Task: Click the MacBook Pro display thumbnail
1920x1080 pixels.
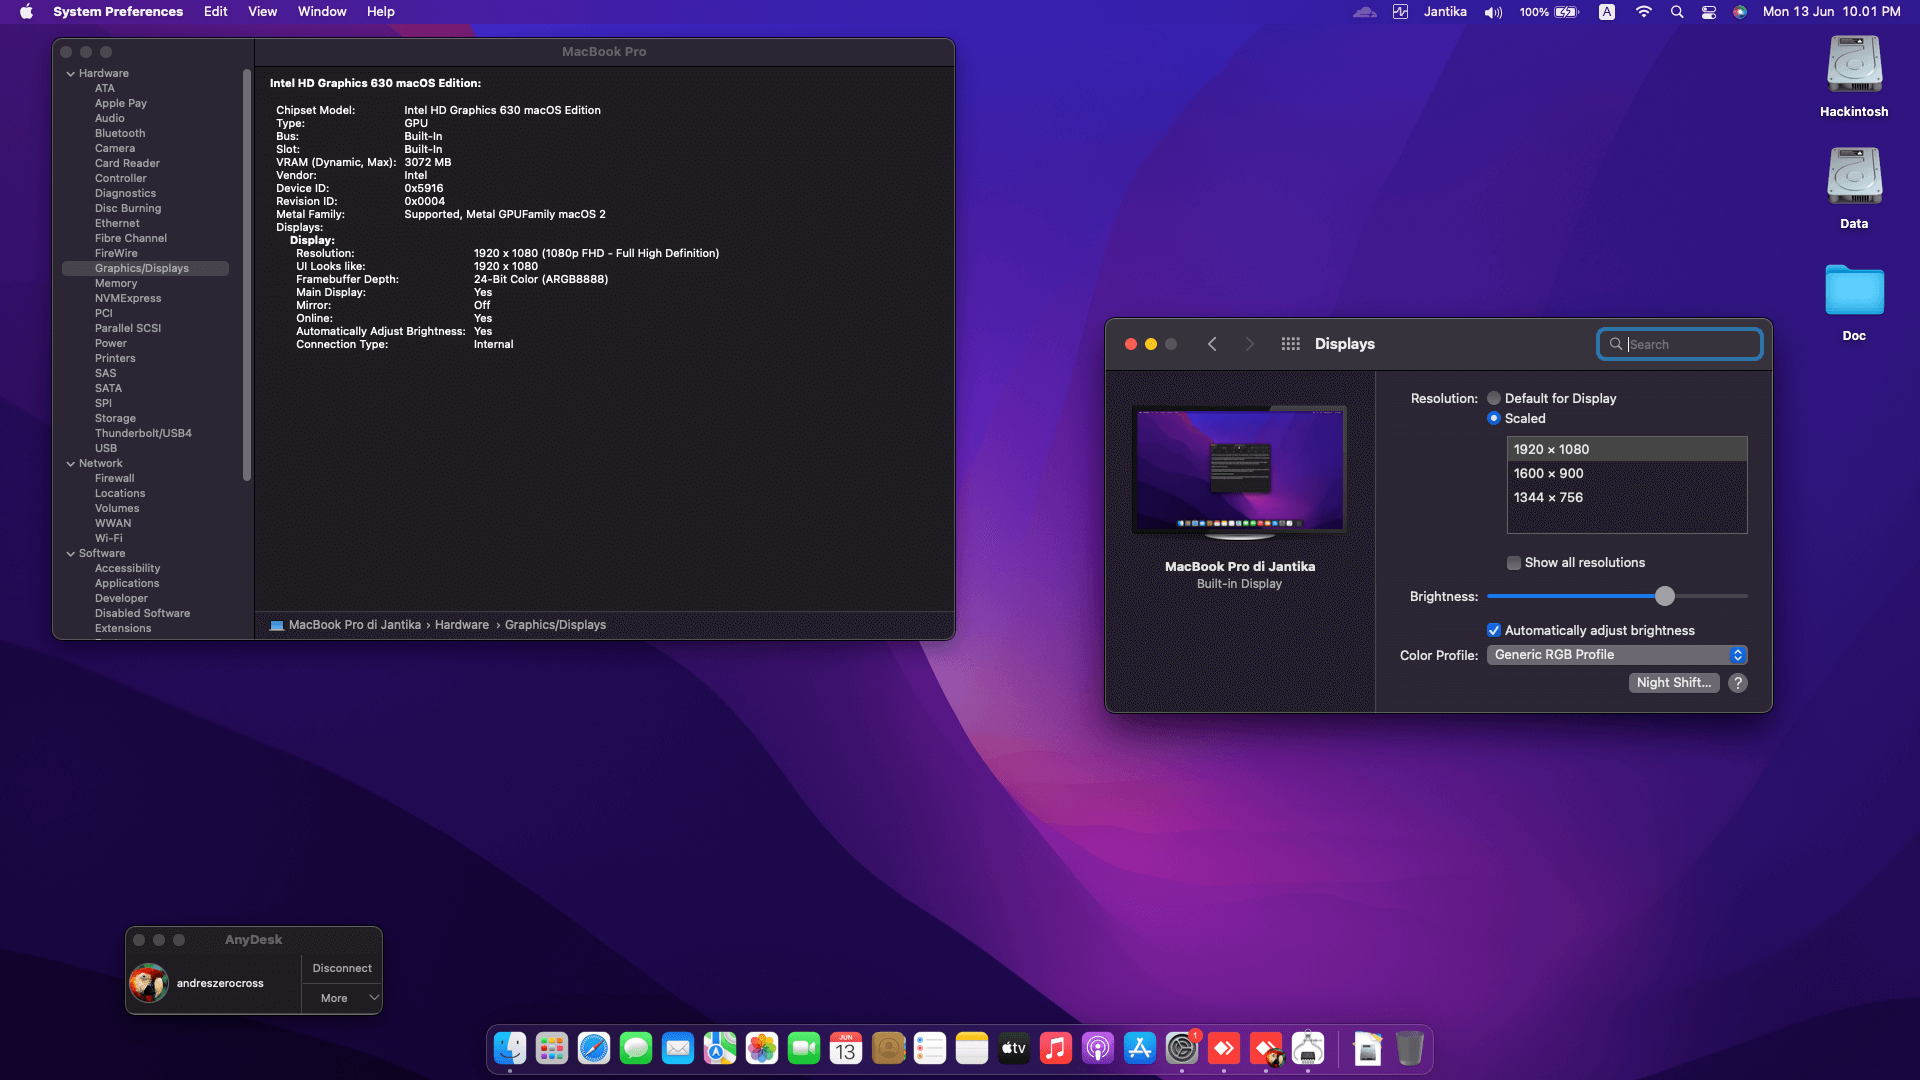Action: point(1239,471)
